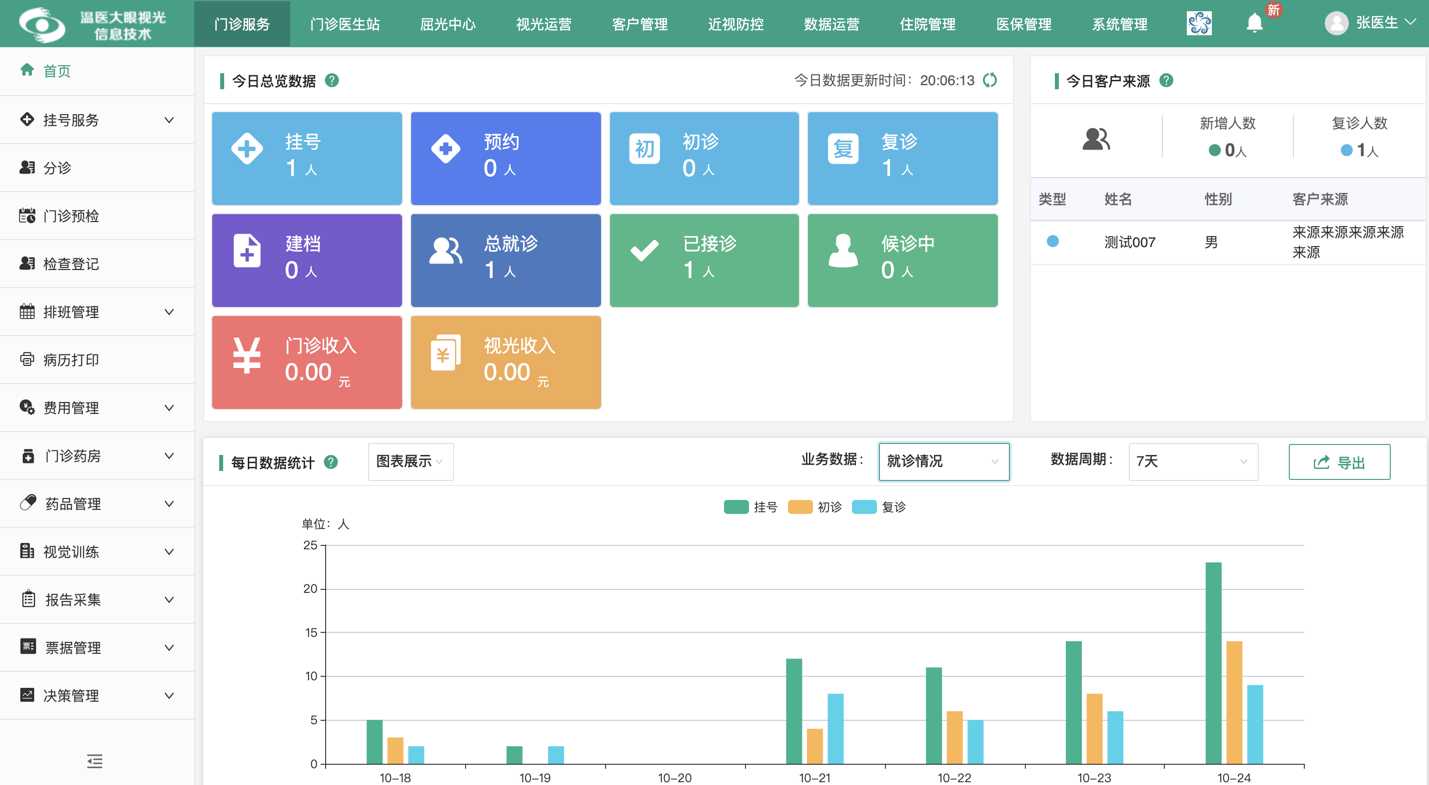Toggle 复诊 series in chart legend
Image resolution: width=1429 pixels, height=785 pixels.
tap(879, 507)
